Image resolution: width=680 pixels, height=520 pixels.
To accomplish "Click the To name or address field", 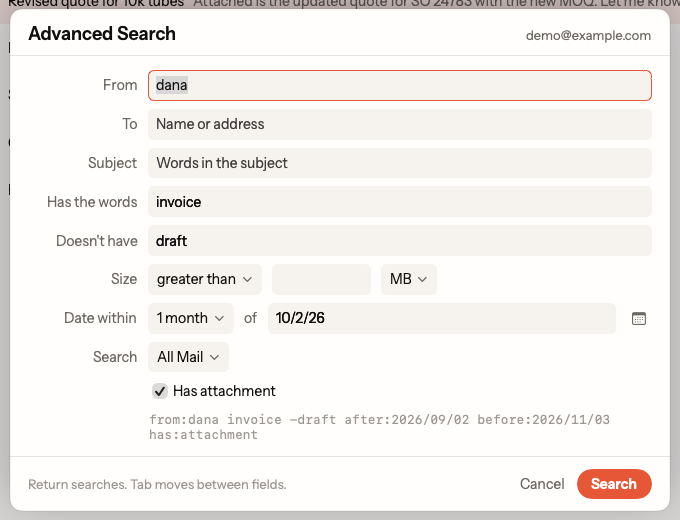I will (399, 124).
